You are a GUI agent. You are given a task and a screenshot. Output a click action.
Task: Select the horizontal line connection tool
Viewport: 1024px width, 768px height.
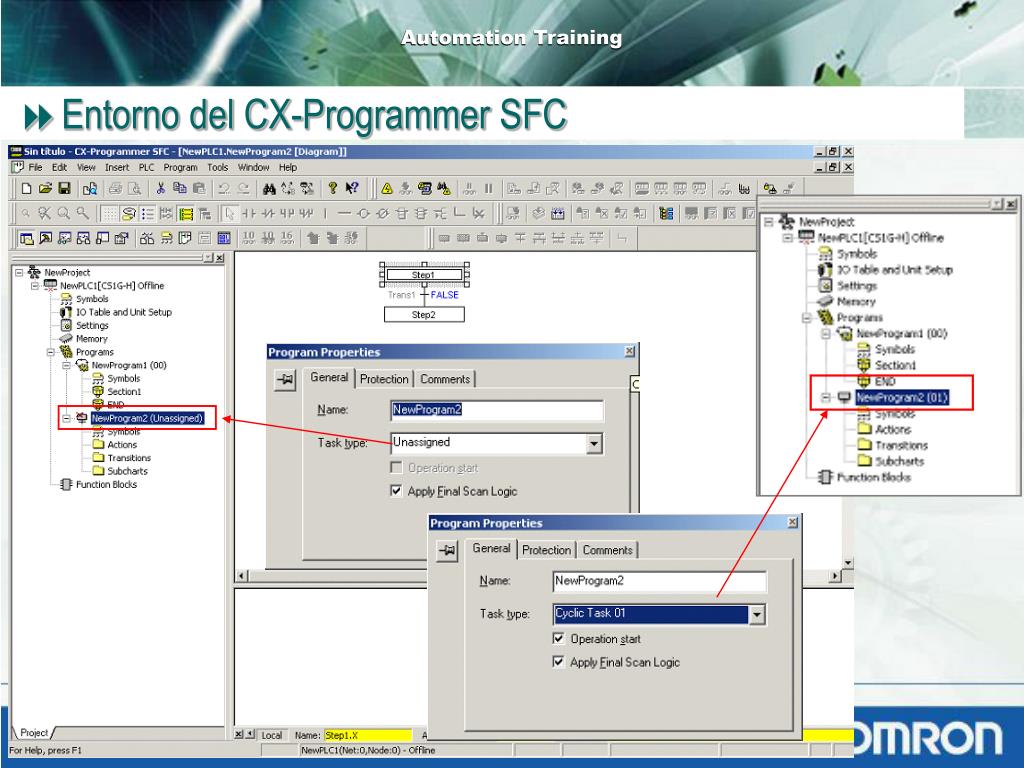point(345,213)
